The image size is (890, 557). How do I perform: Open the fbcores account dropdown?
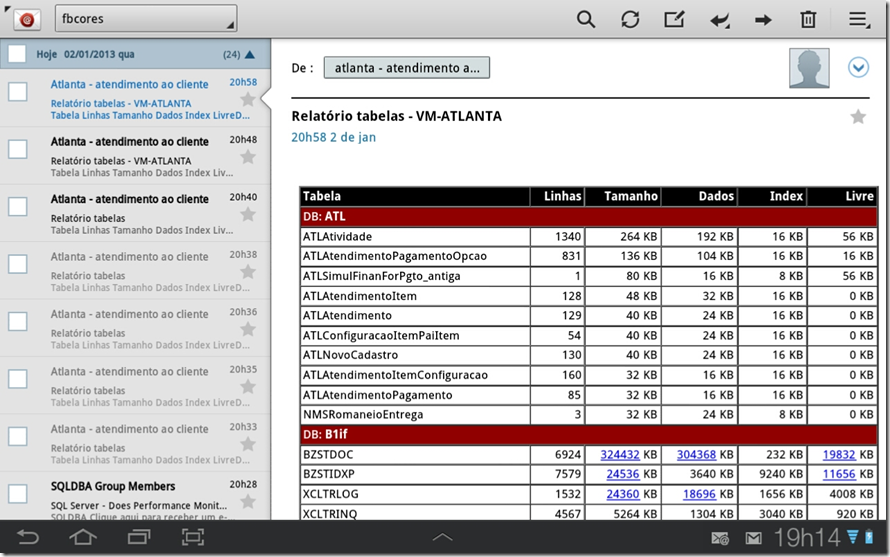pos(146,19)
